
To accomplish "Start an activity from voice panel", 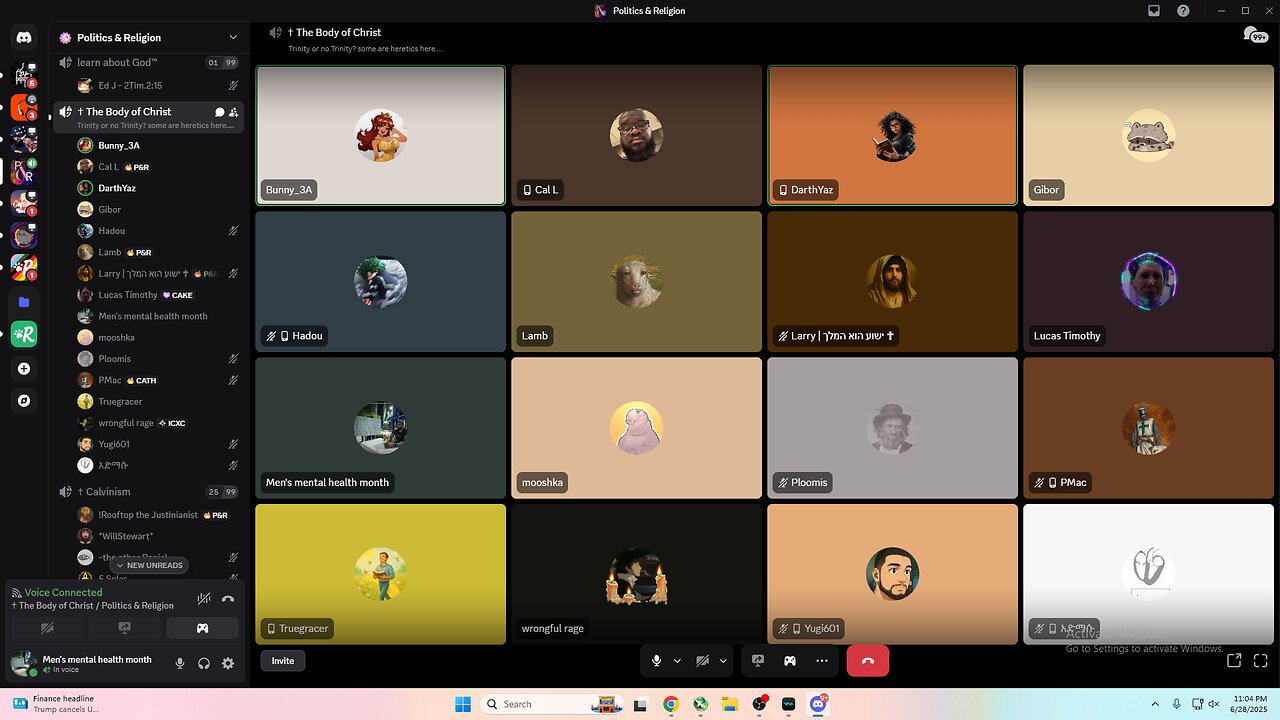I will 202,628.
